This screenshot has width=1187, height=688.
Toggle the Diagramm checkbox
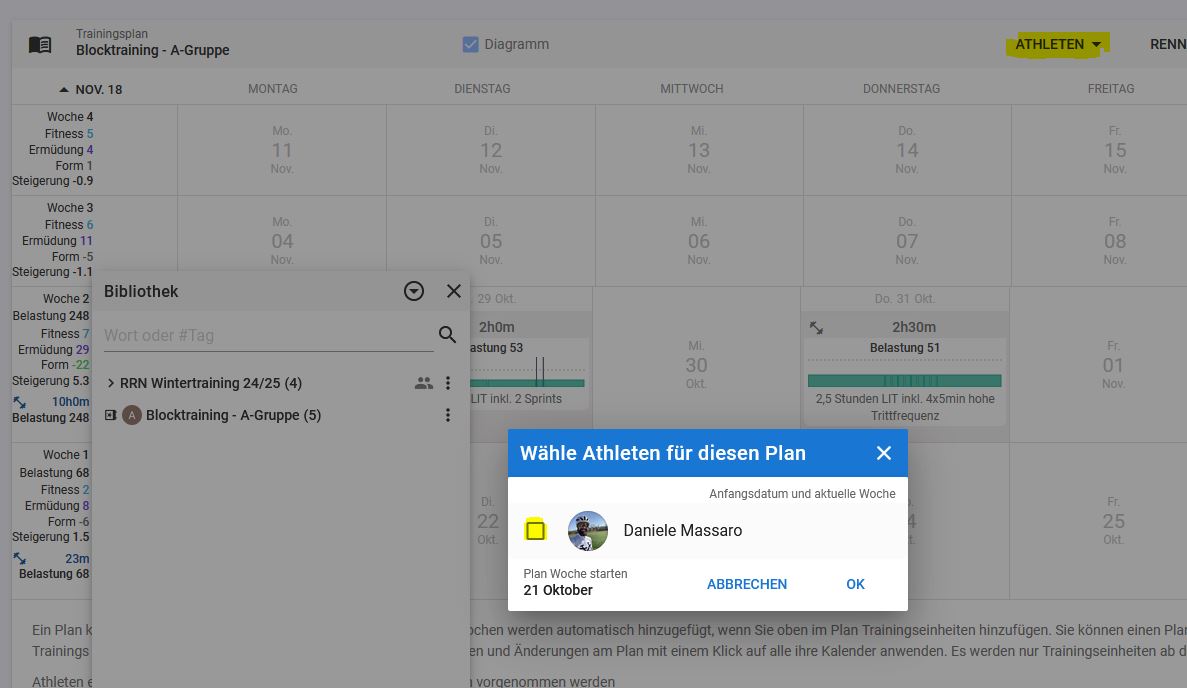point(471,44)
